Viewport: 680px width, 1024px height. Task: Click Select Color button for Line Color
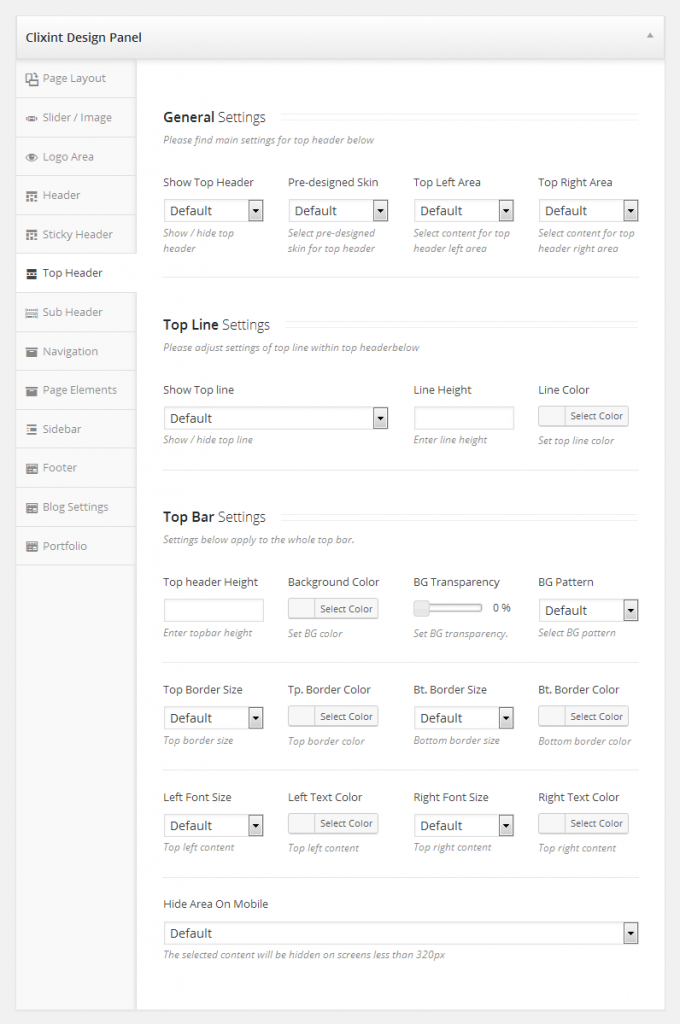coord(596,416)
